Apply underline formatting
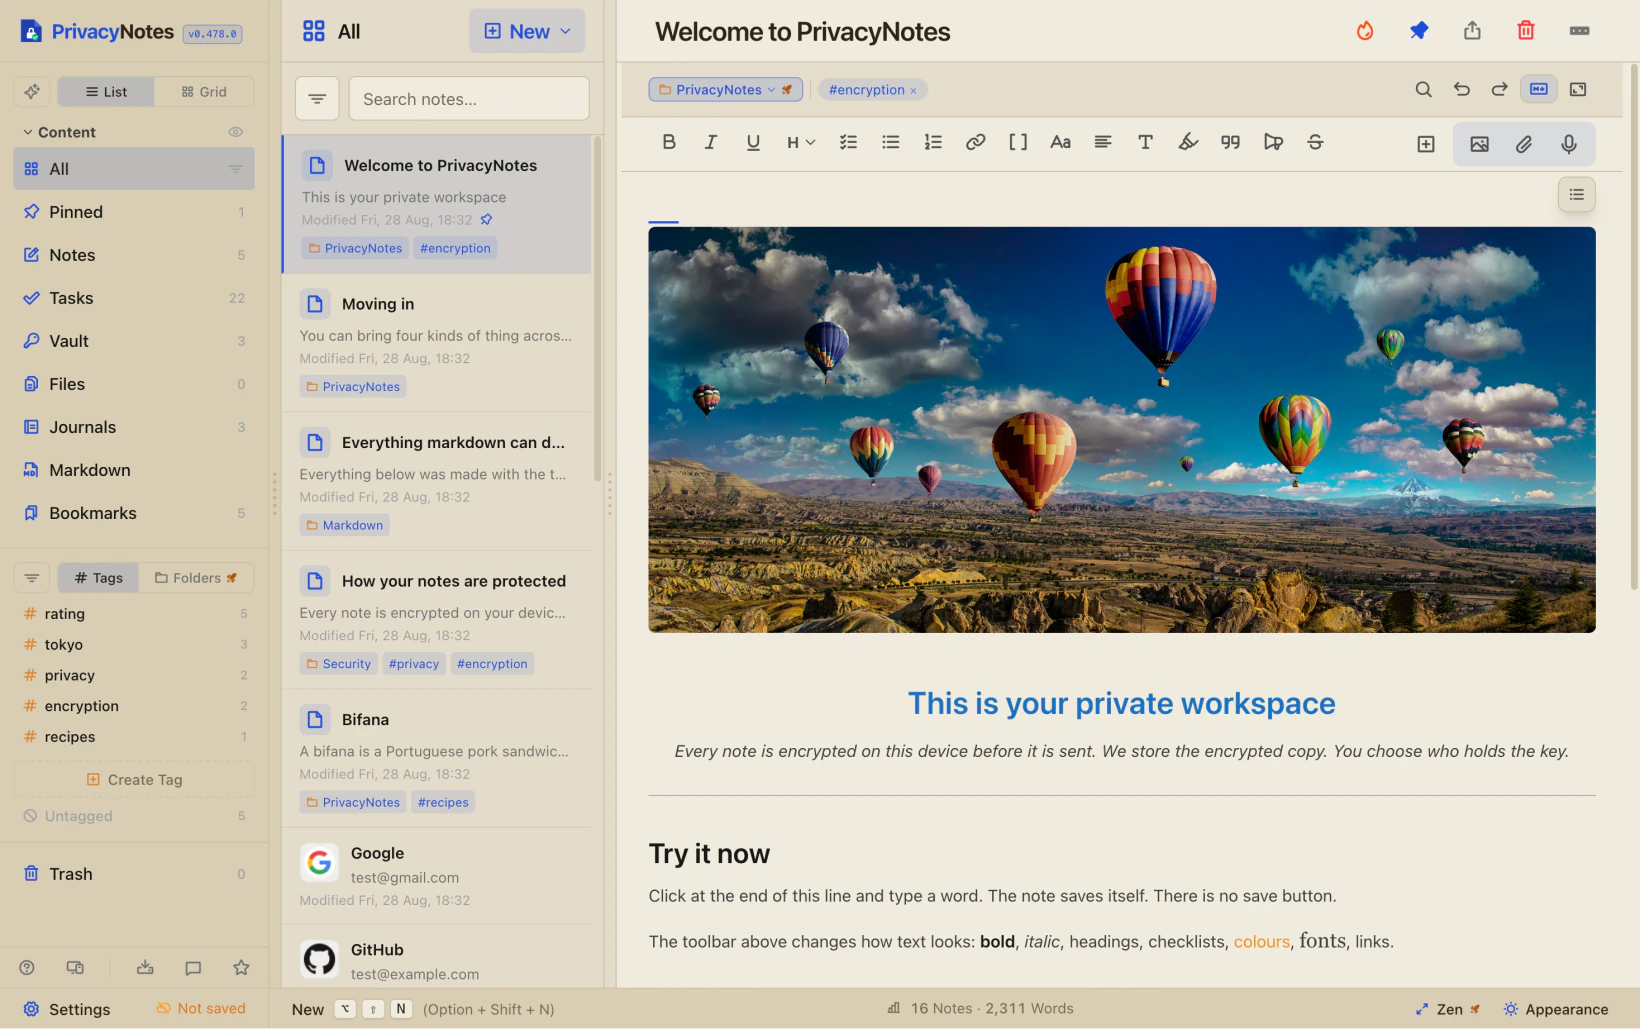 (753, 142)
